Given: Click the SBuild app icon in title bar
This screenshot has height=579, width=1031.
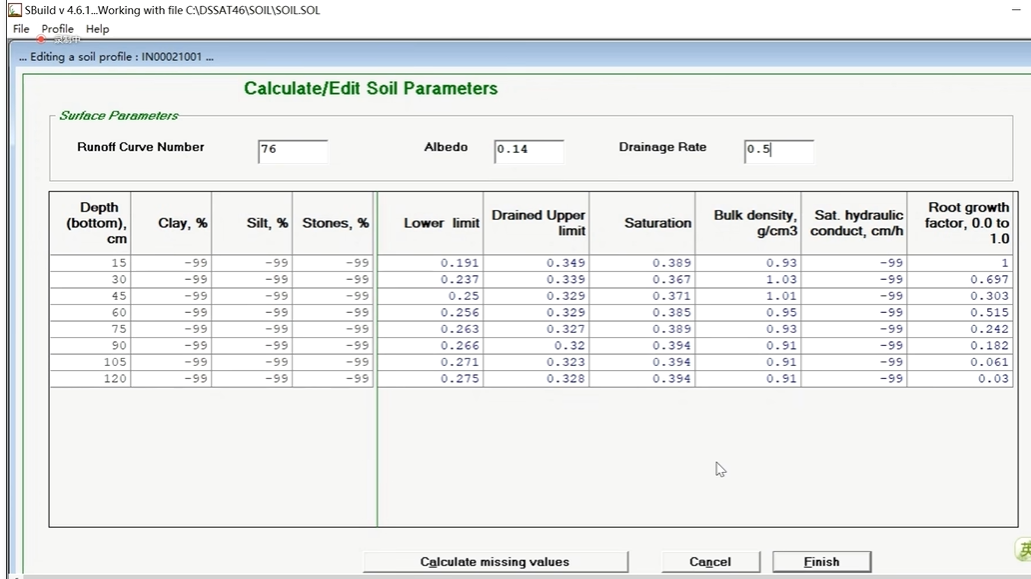Looking at the screenshot, I should point(14,10).
